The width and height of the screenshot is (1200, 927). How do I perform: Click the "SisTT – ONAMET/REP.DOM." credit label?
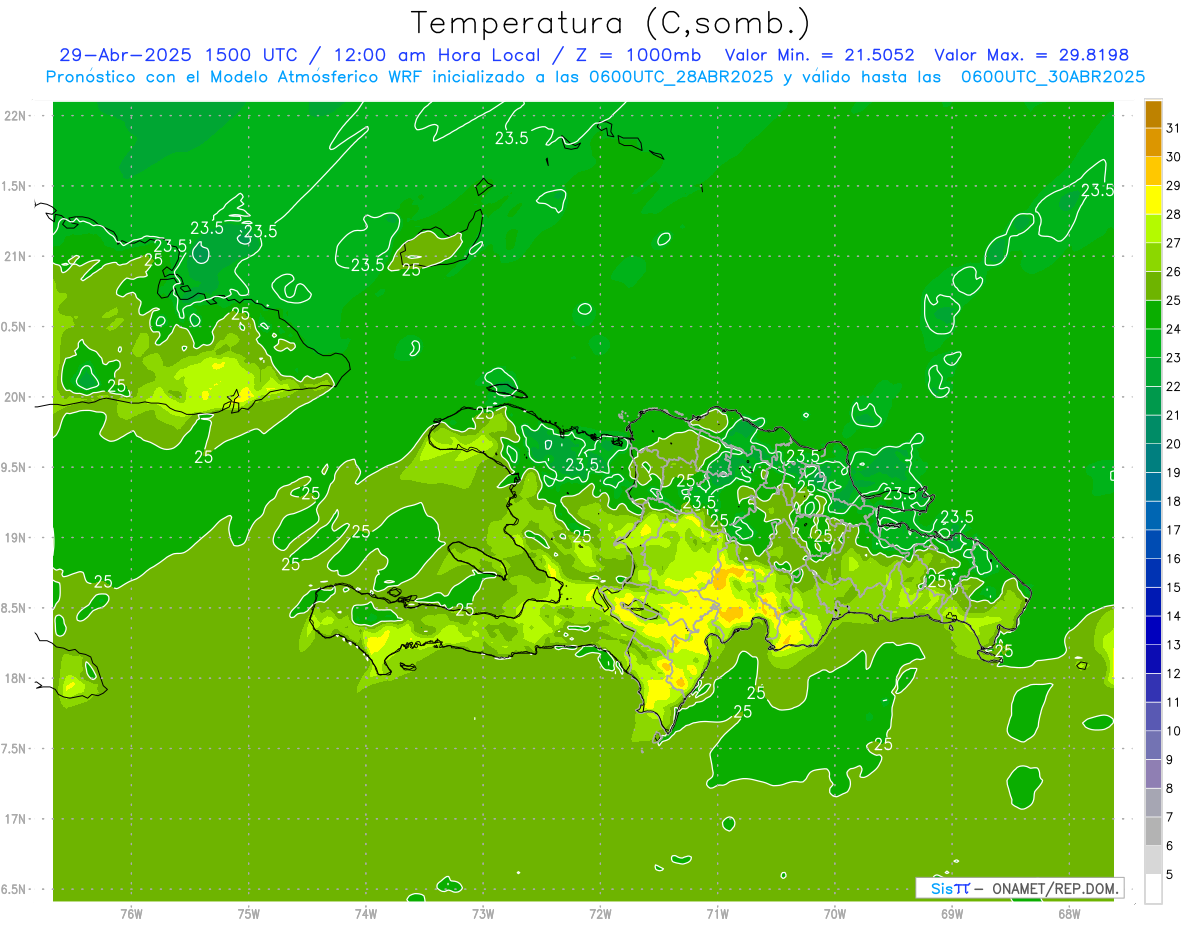pyautogui.click(x=1019, y=888)
